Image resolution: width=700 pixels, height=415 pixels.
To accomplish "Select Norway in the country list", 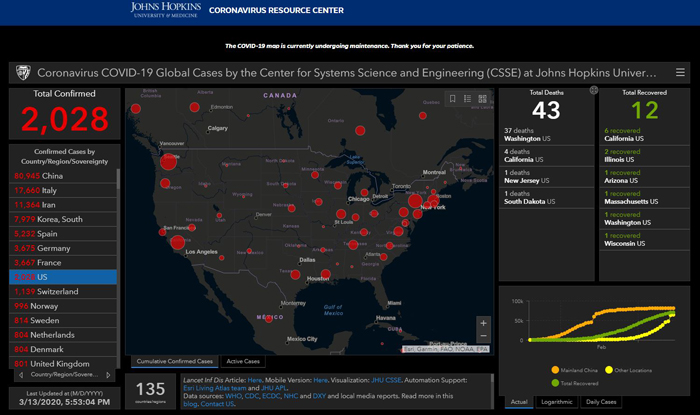I will pos(63,306).
